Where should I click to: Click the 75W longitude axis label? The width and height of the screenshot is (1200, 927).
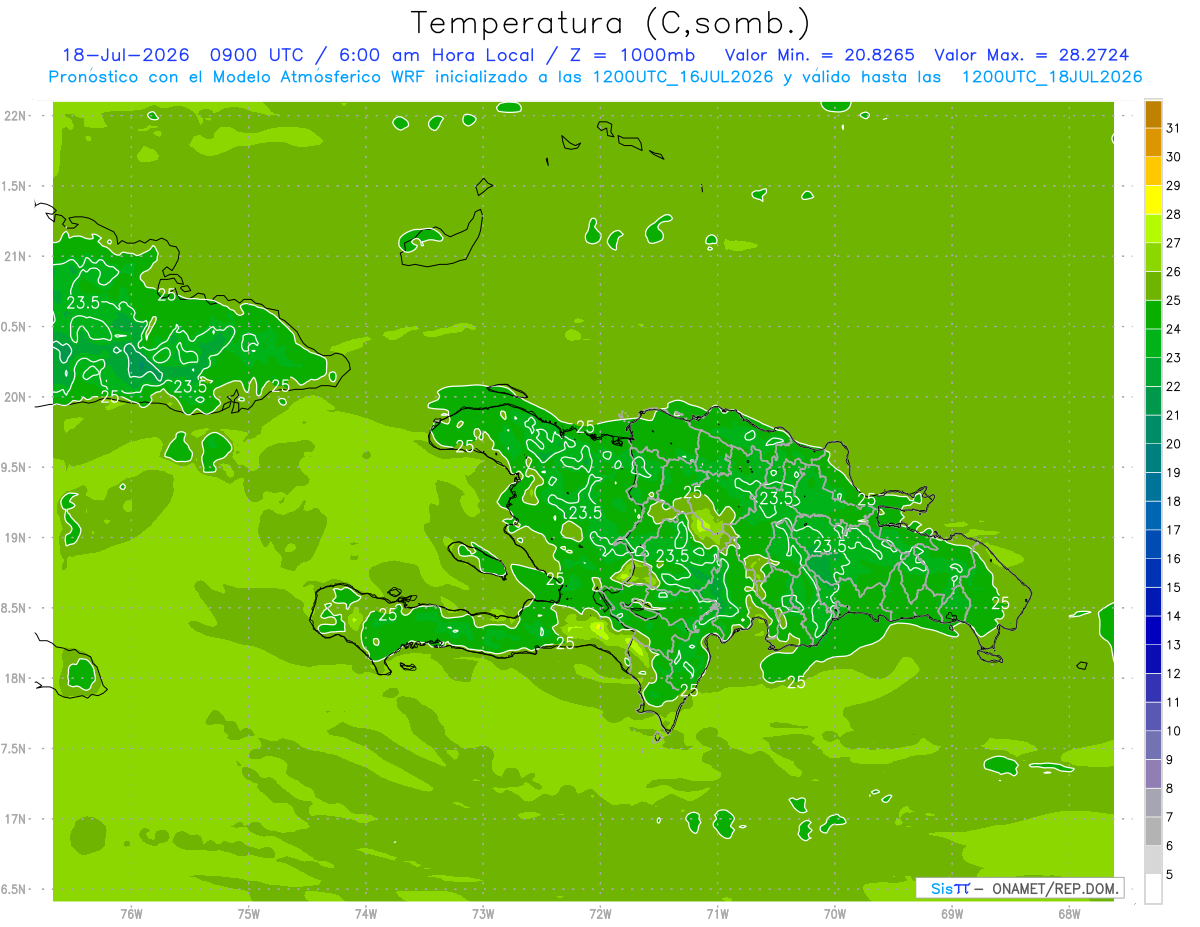[249, 914]
